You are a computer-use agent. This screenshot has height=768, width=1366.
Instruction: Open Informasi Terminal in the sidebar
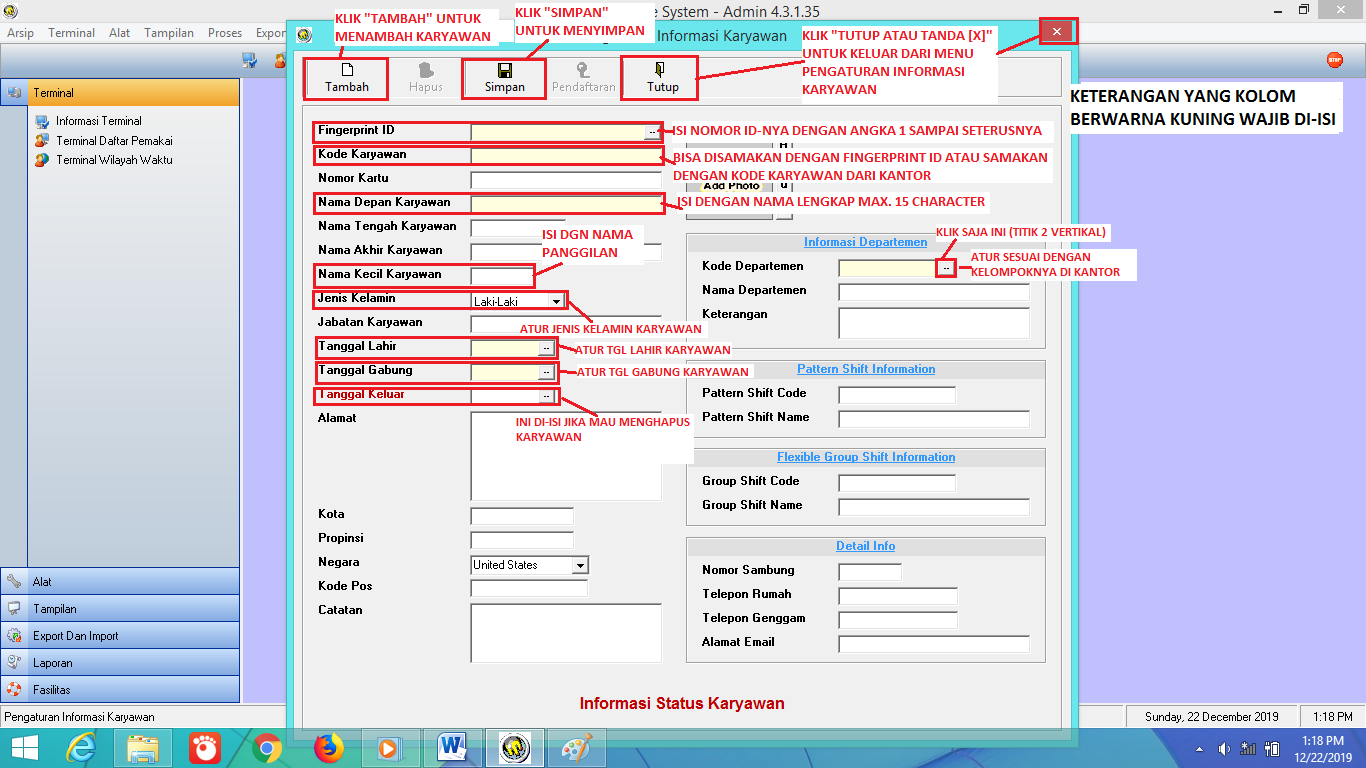(x=98, y=121)
